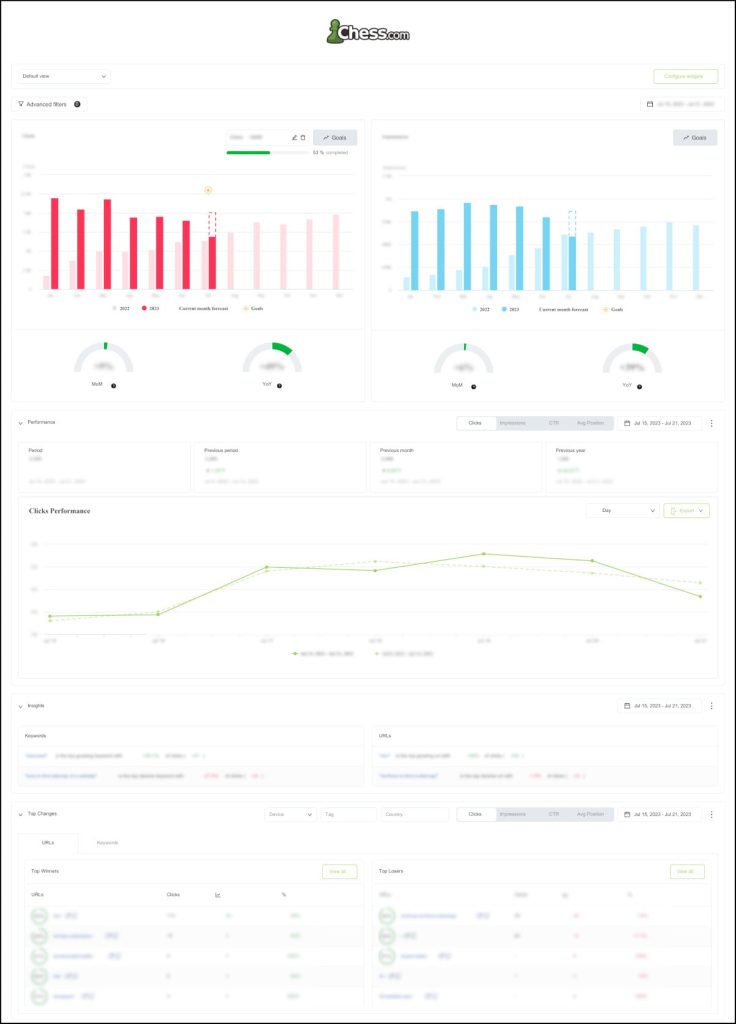Toggle Current month forecast legend in blue chart
Viewport: 736px width, 1024px height.
click(x=564, y=310)
